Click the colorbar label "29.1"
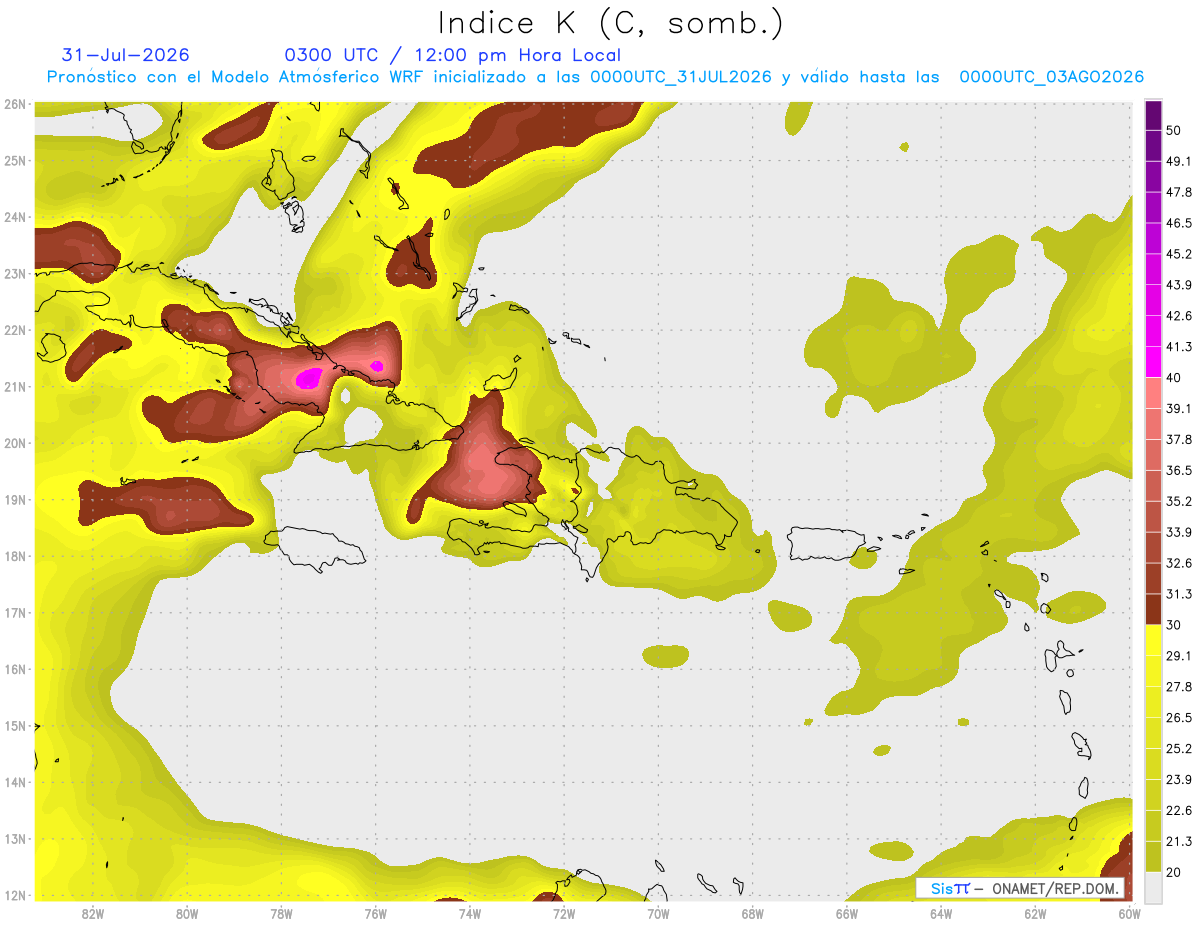The height and width of the screenshot is (927, 1200). point(1178,656)
